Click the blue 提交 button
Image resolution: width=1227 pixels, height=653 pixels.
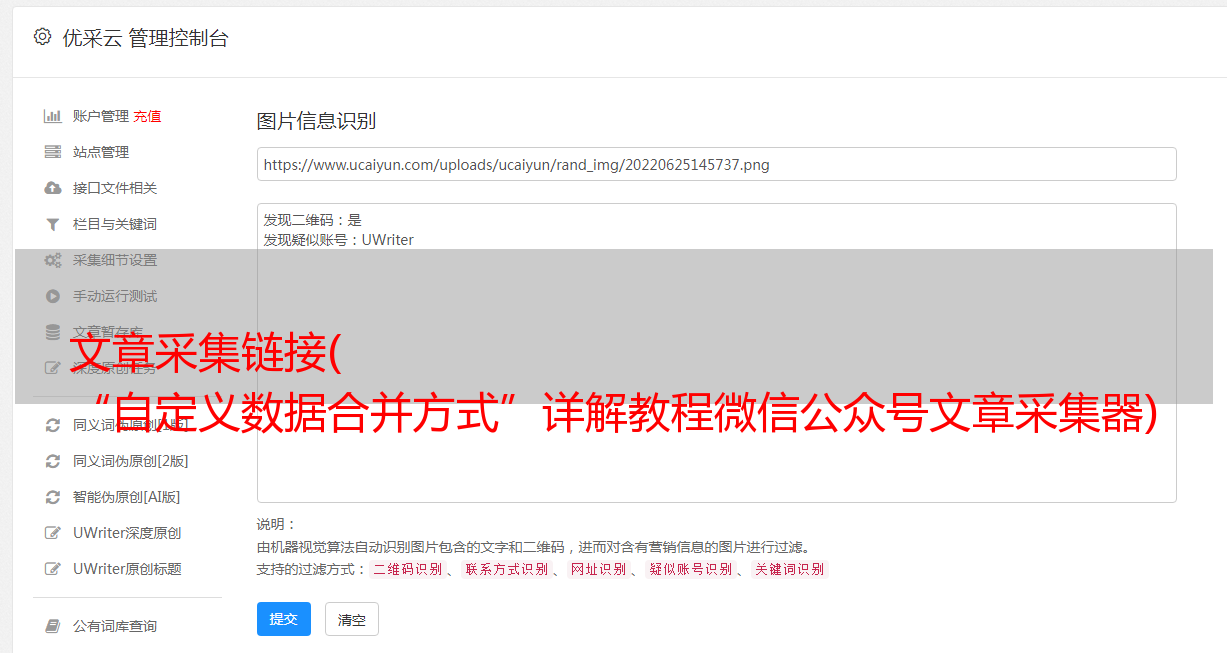(x=284, y=619)
